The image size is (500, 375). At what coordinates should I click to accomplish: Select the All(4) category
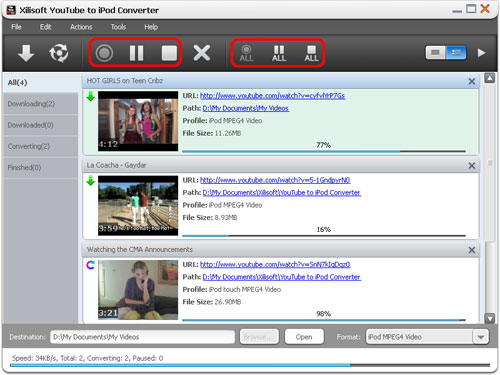[x=40, y=82]
